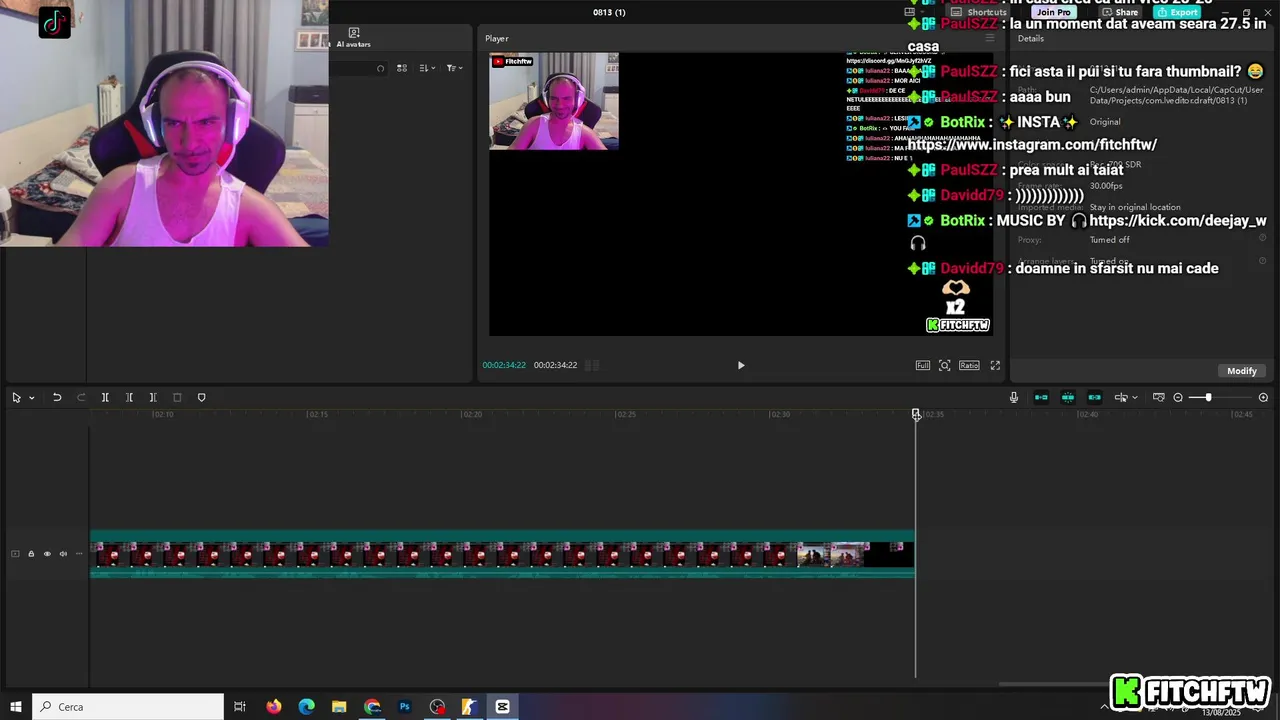Open Microsoft Edge from the taskbar
This screenshot has height=720, width=1280.
[x=307, y=707]
